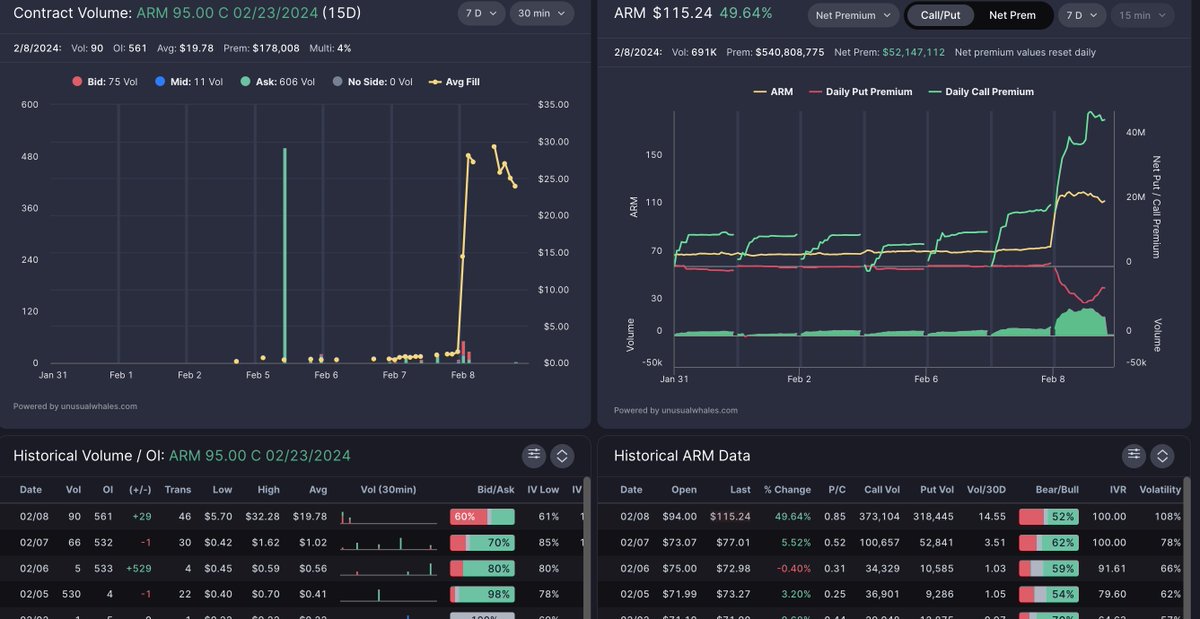Expand Historical Volume / OI panel icon
1200x619 pixels.
tap(562, 455)
